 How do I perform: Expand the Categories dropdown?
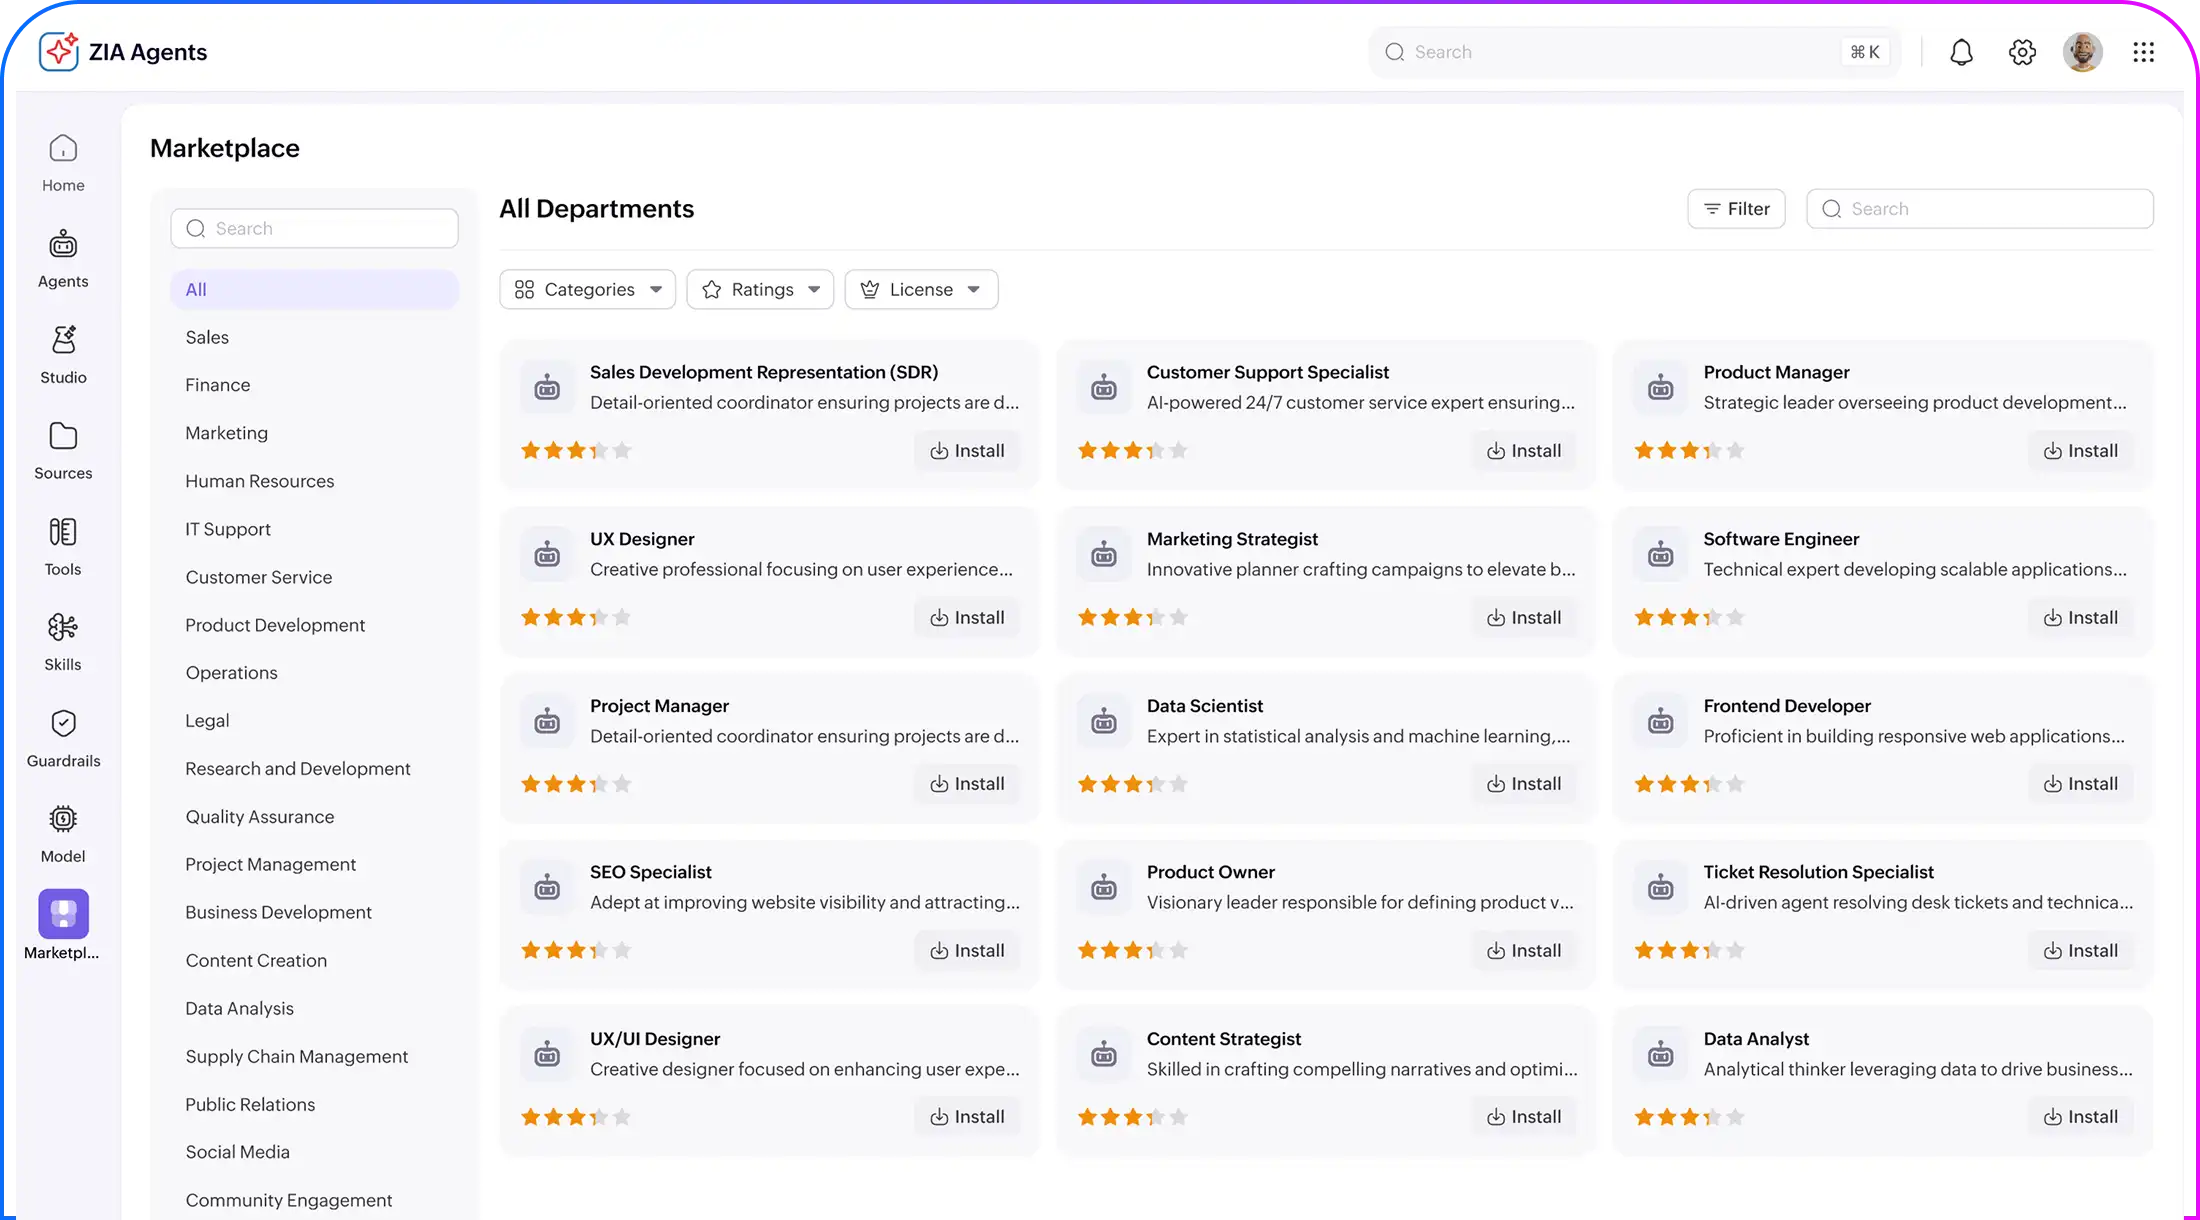[x=588, y=289]
